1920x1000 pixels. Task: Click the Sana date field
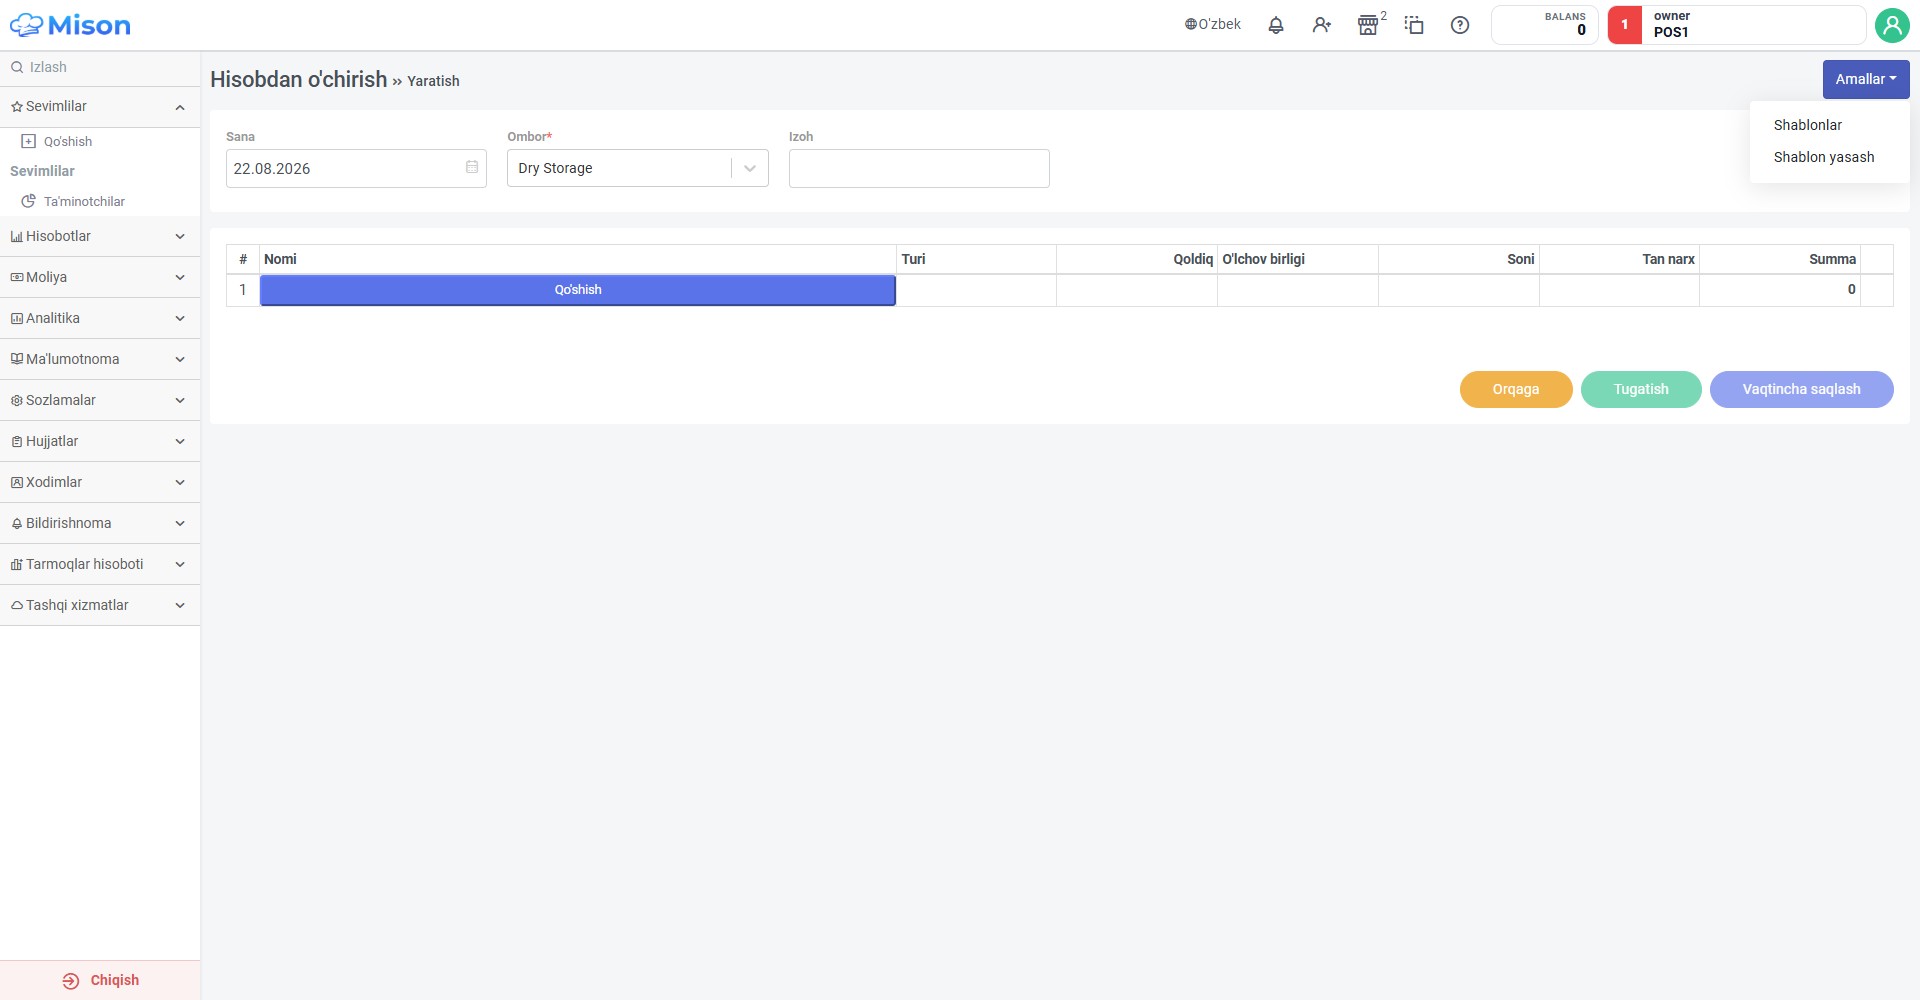click(356, 168)
